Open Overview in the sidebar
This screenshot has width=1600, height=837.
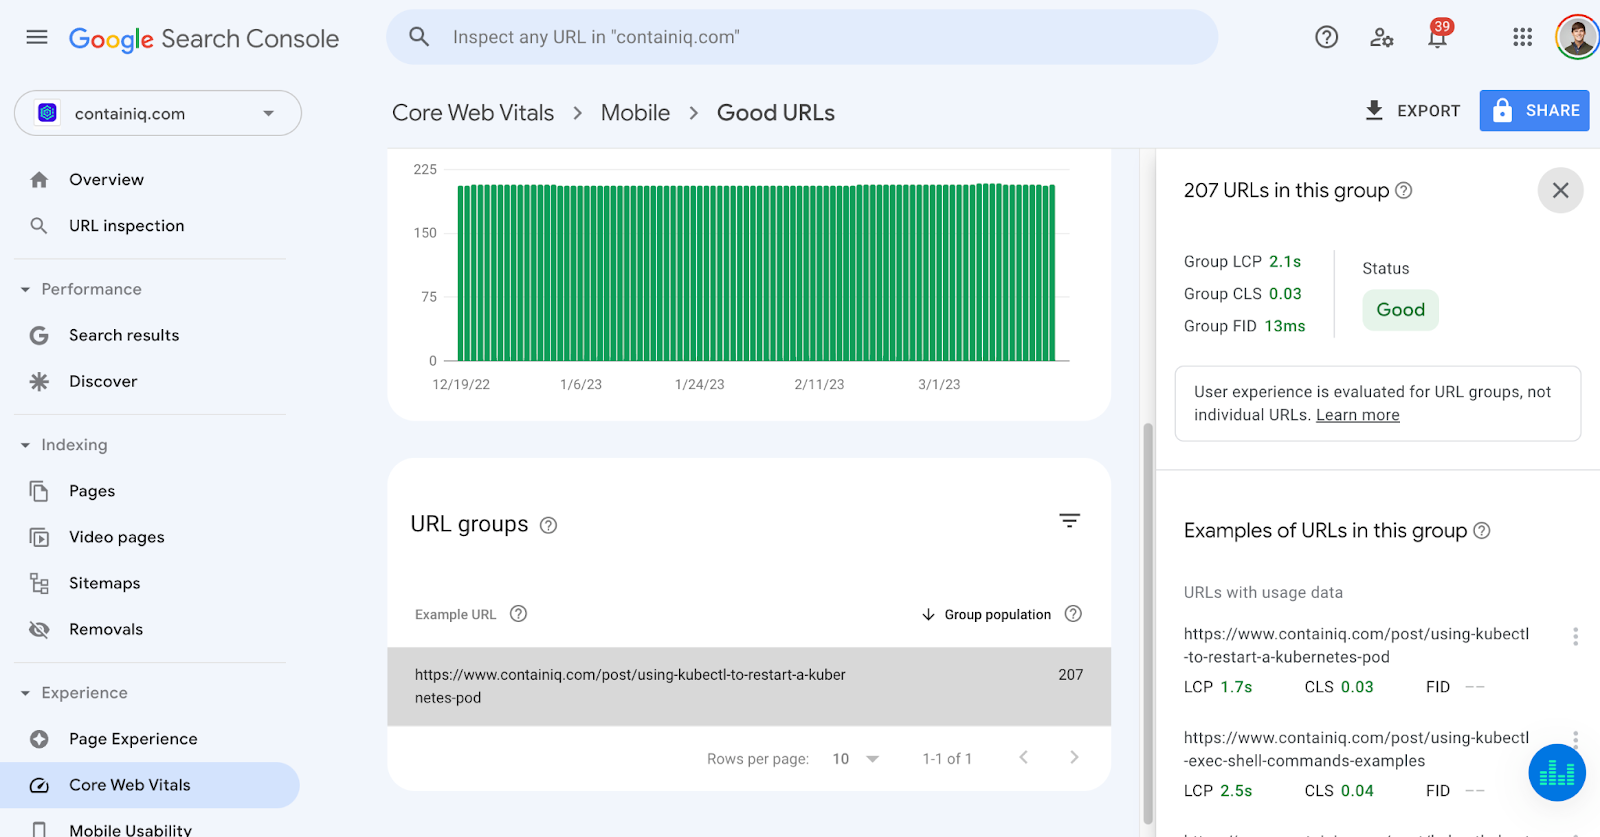[106, 180]
